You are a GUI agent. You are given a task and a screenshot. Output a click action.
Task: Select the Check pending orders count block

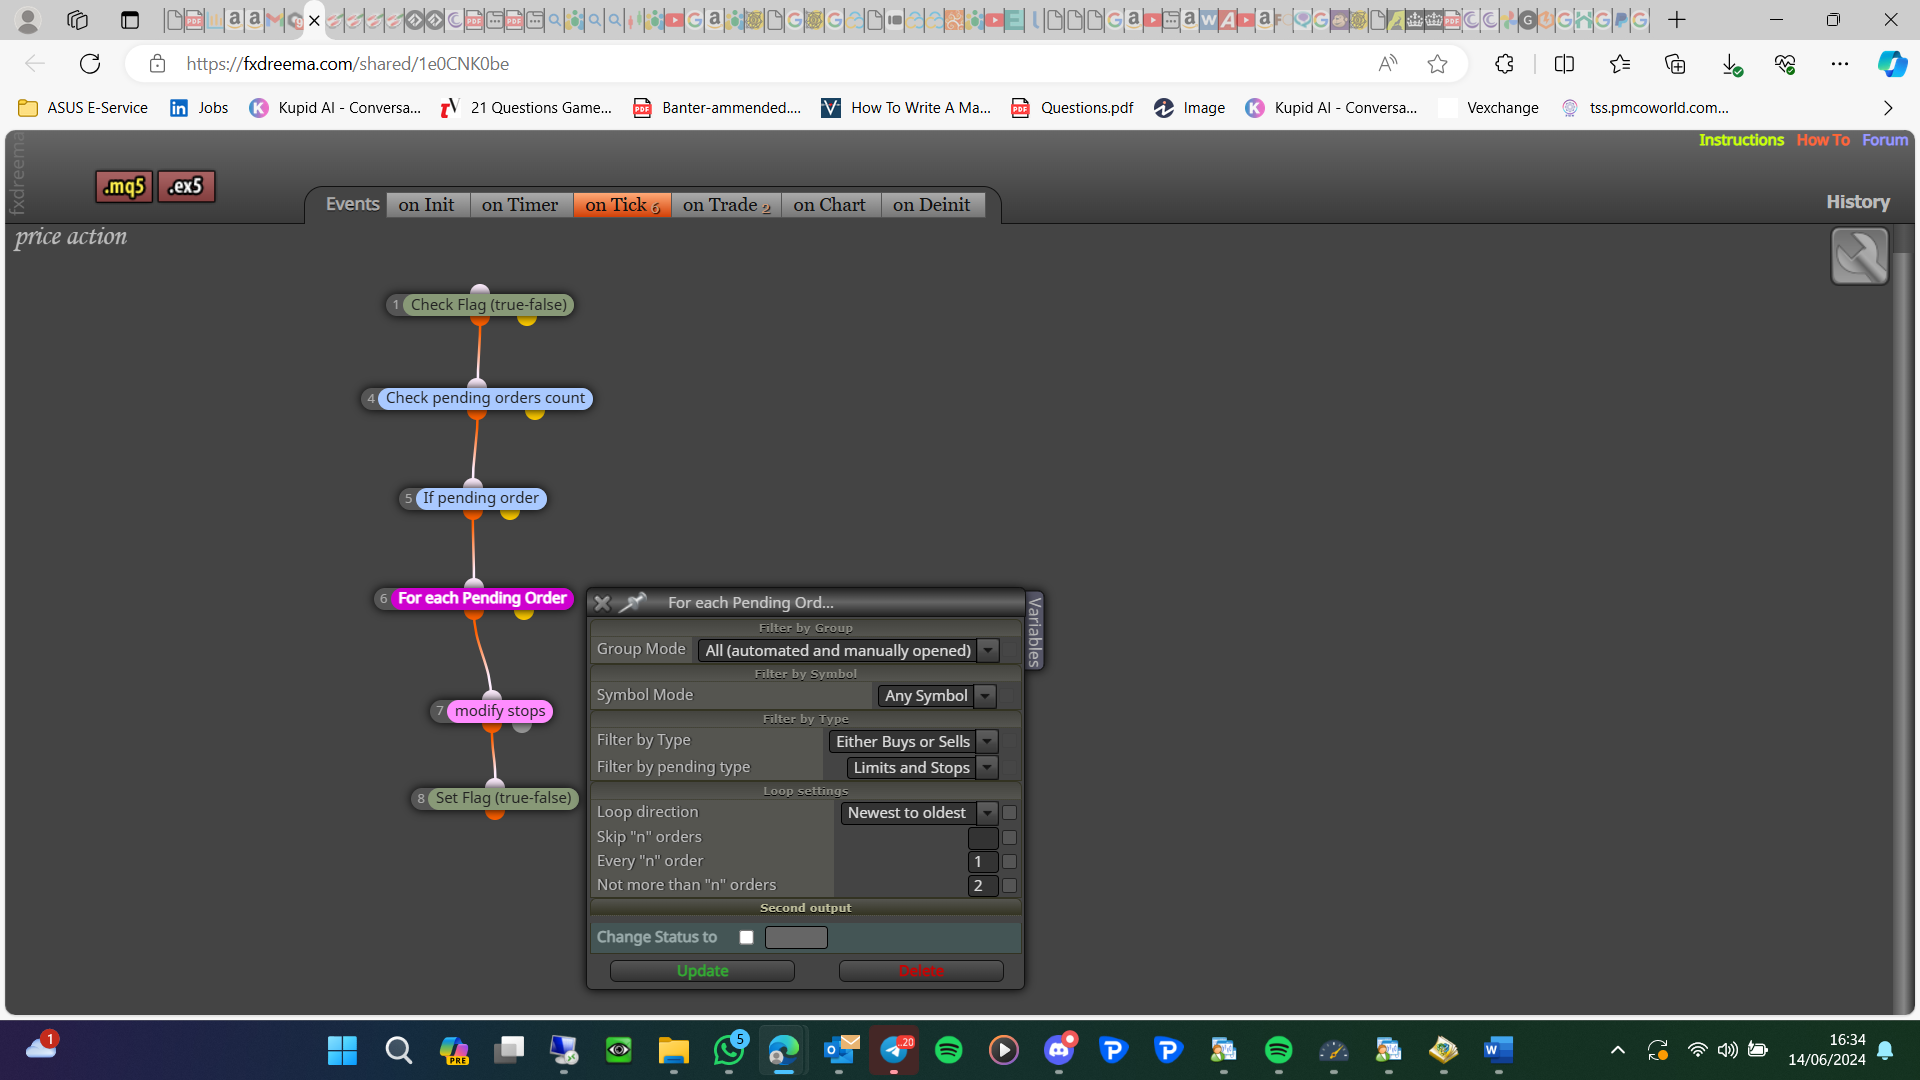(x=485, y=398)
